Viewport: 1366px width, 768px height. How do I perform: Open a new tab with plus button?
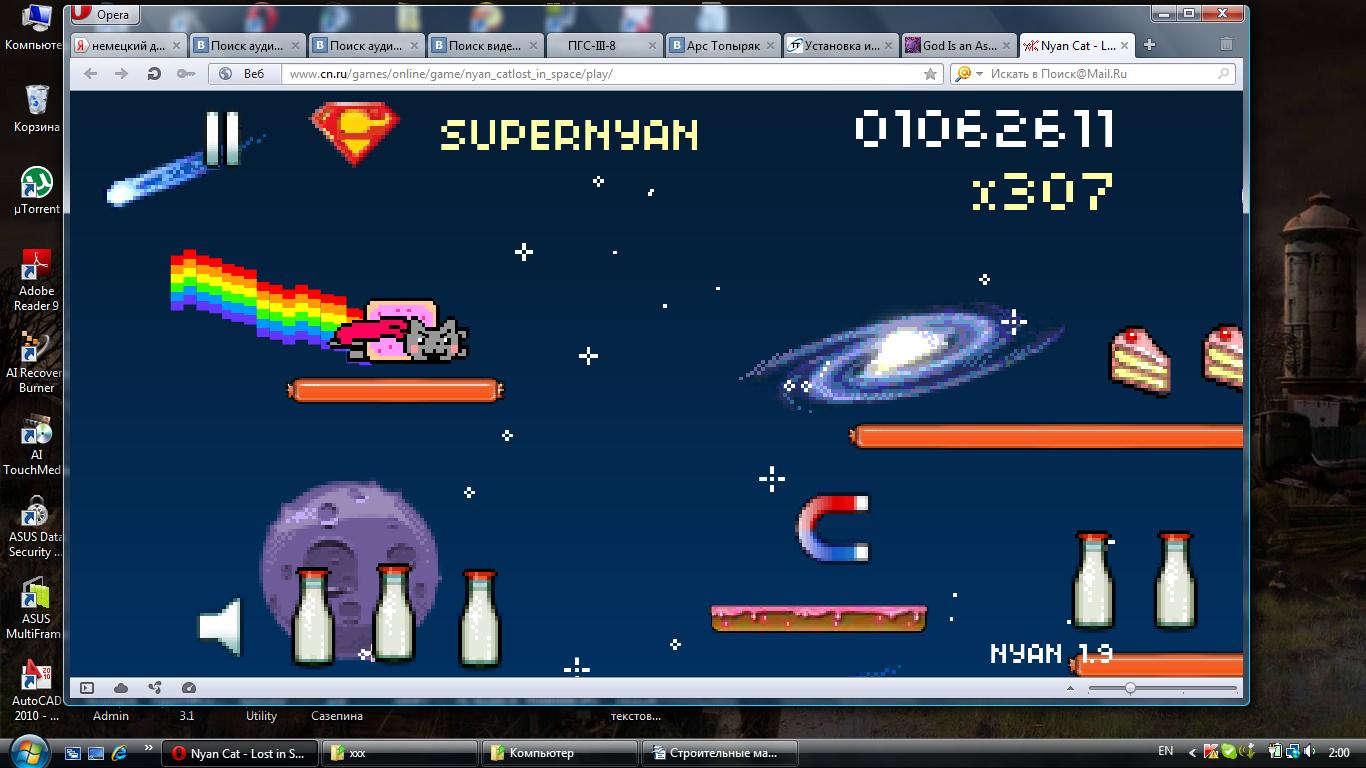[1149, 45]
